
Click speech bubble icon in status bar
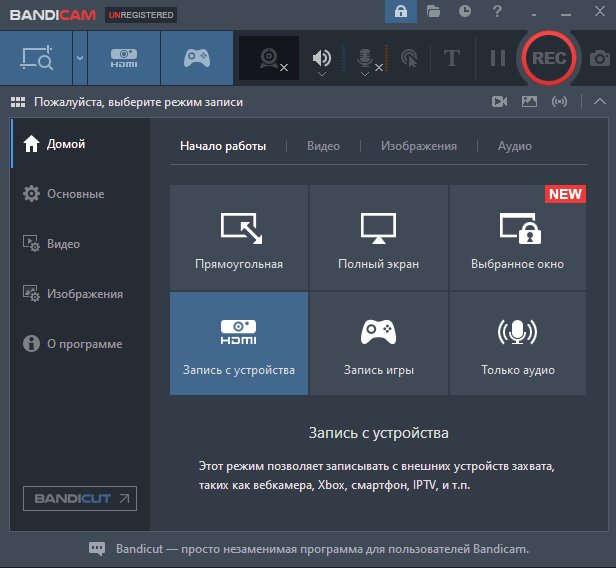97,548
